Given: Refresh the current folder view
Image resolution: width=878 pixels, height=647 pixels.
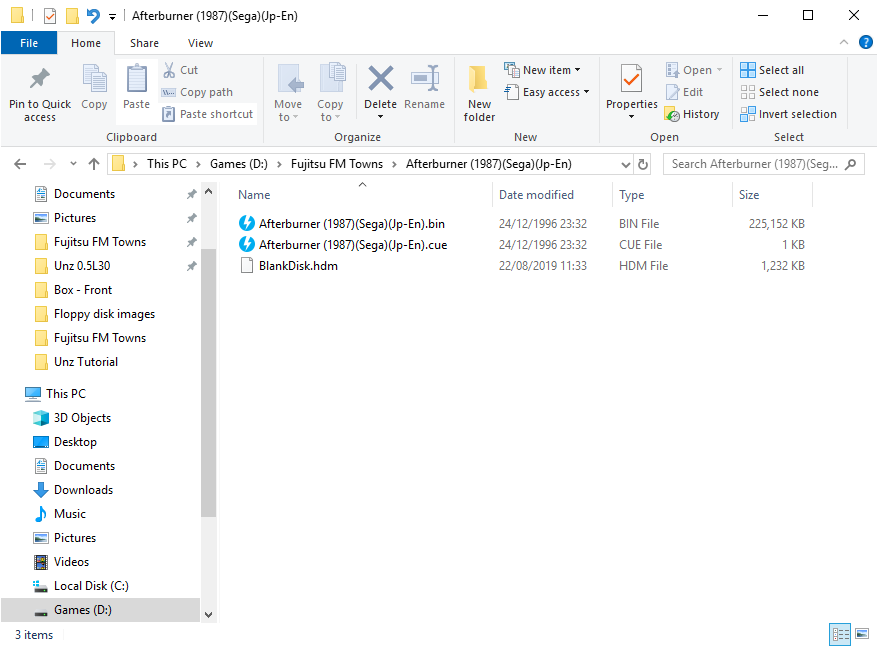Looking at the screenshot, I should pyautogui.click(x=643, y=165).
